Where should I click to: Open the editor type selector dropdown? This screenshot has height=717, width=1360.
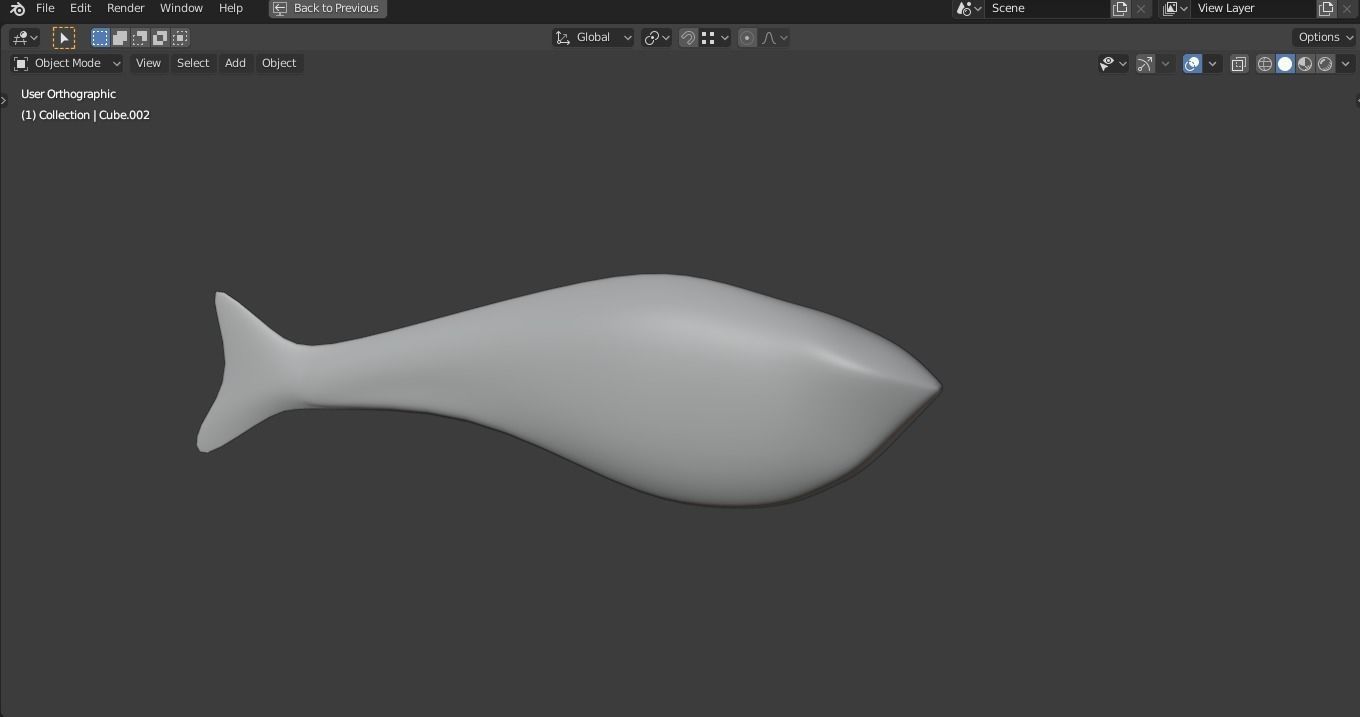click(25, 38)
